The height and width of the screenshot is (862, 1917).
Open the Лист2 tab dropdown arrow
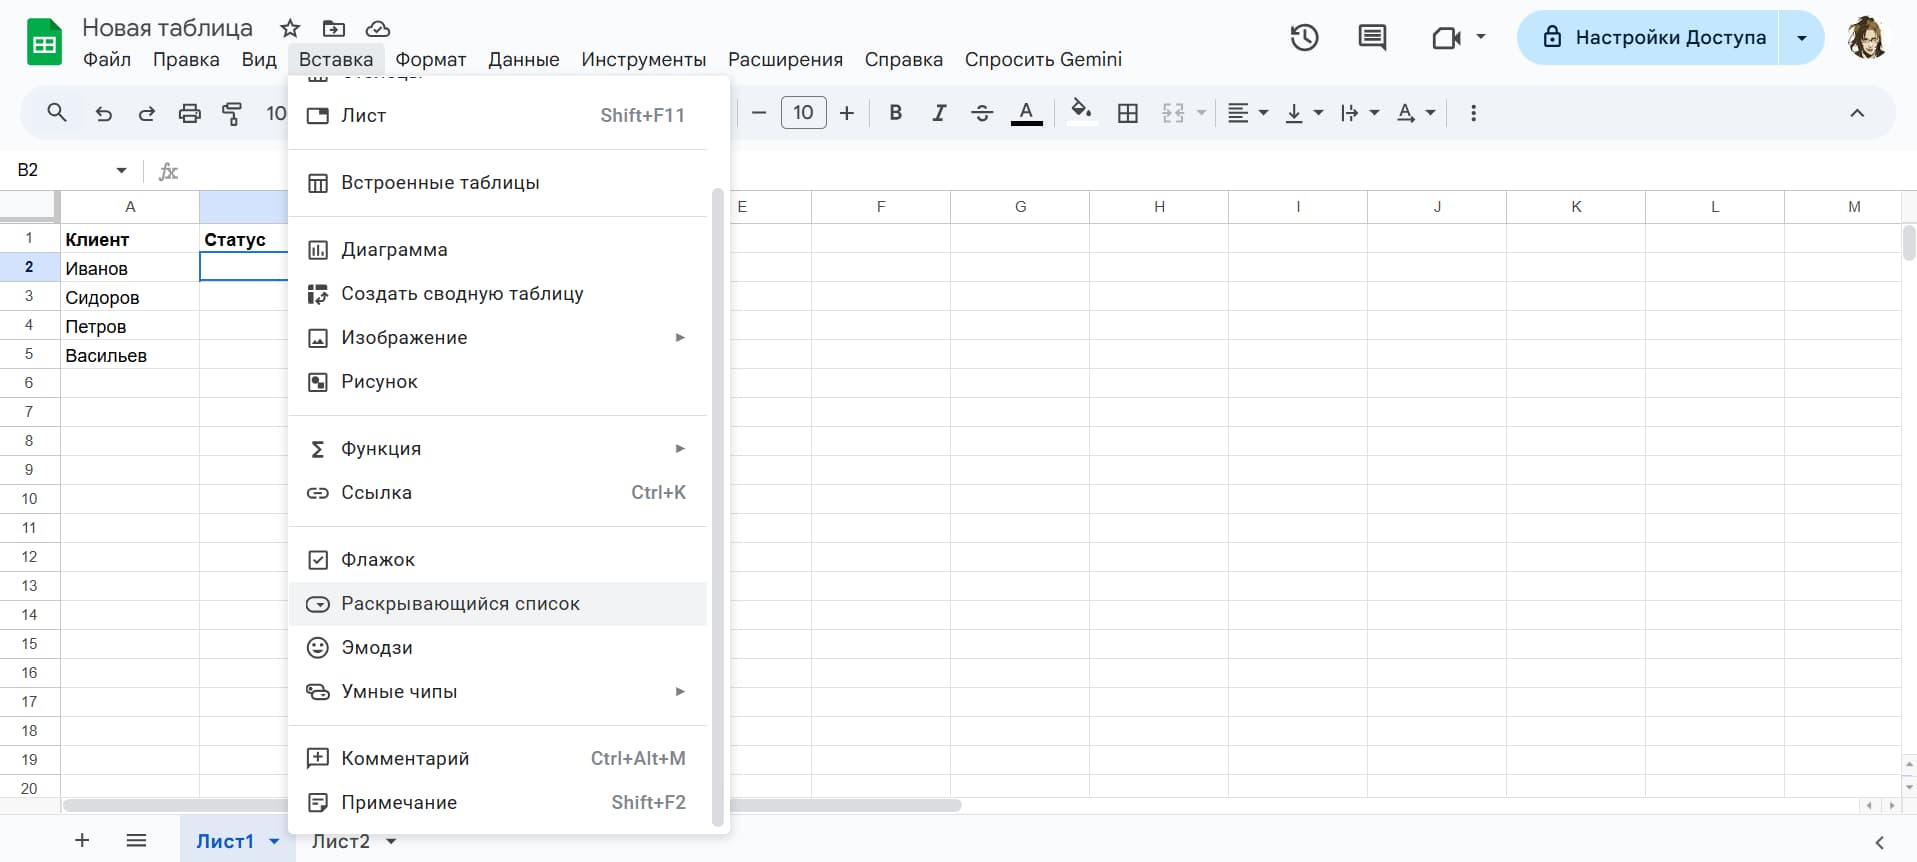pos(392,841)
